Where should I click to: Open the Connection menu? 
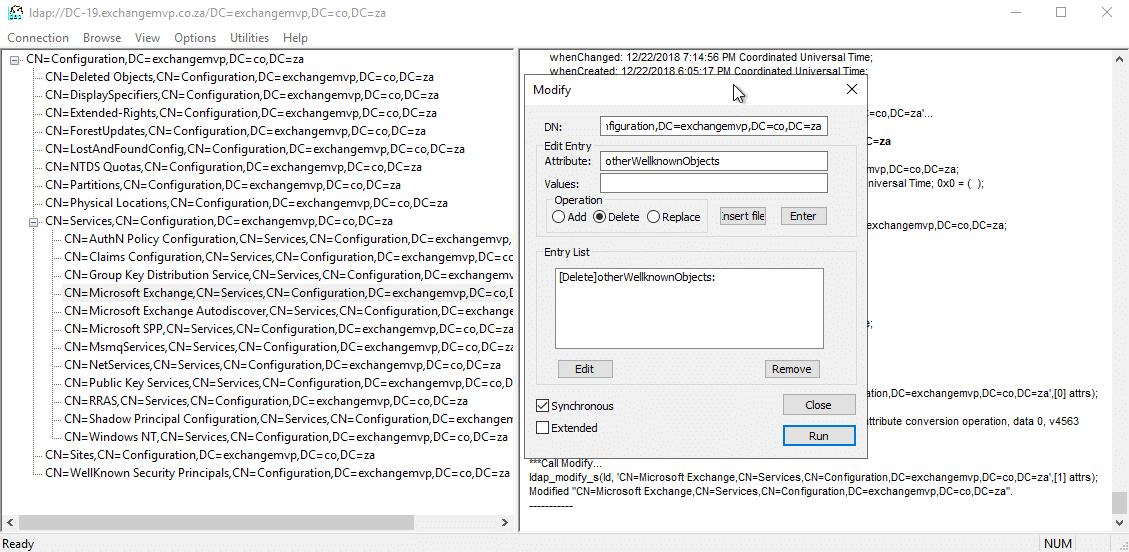click(x=38, y=38)
